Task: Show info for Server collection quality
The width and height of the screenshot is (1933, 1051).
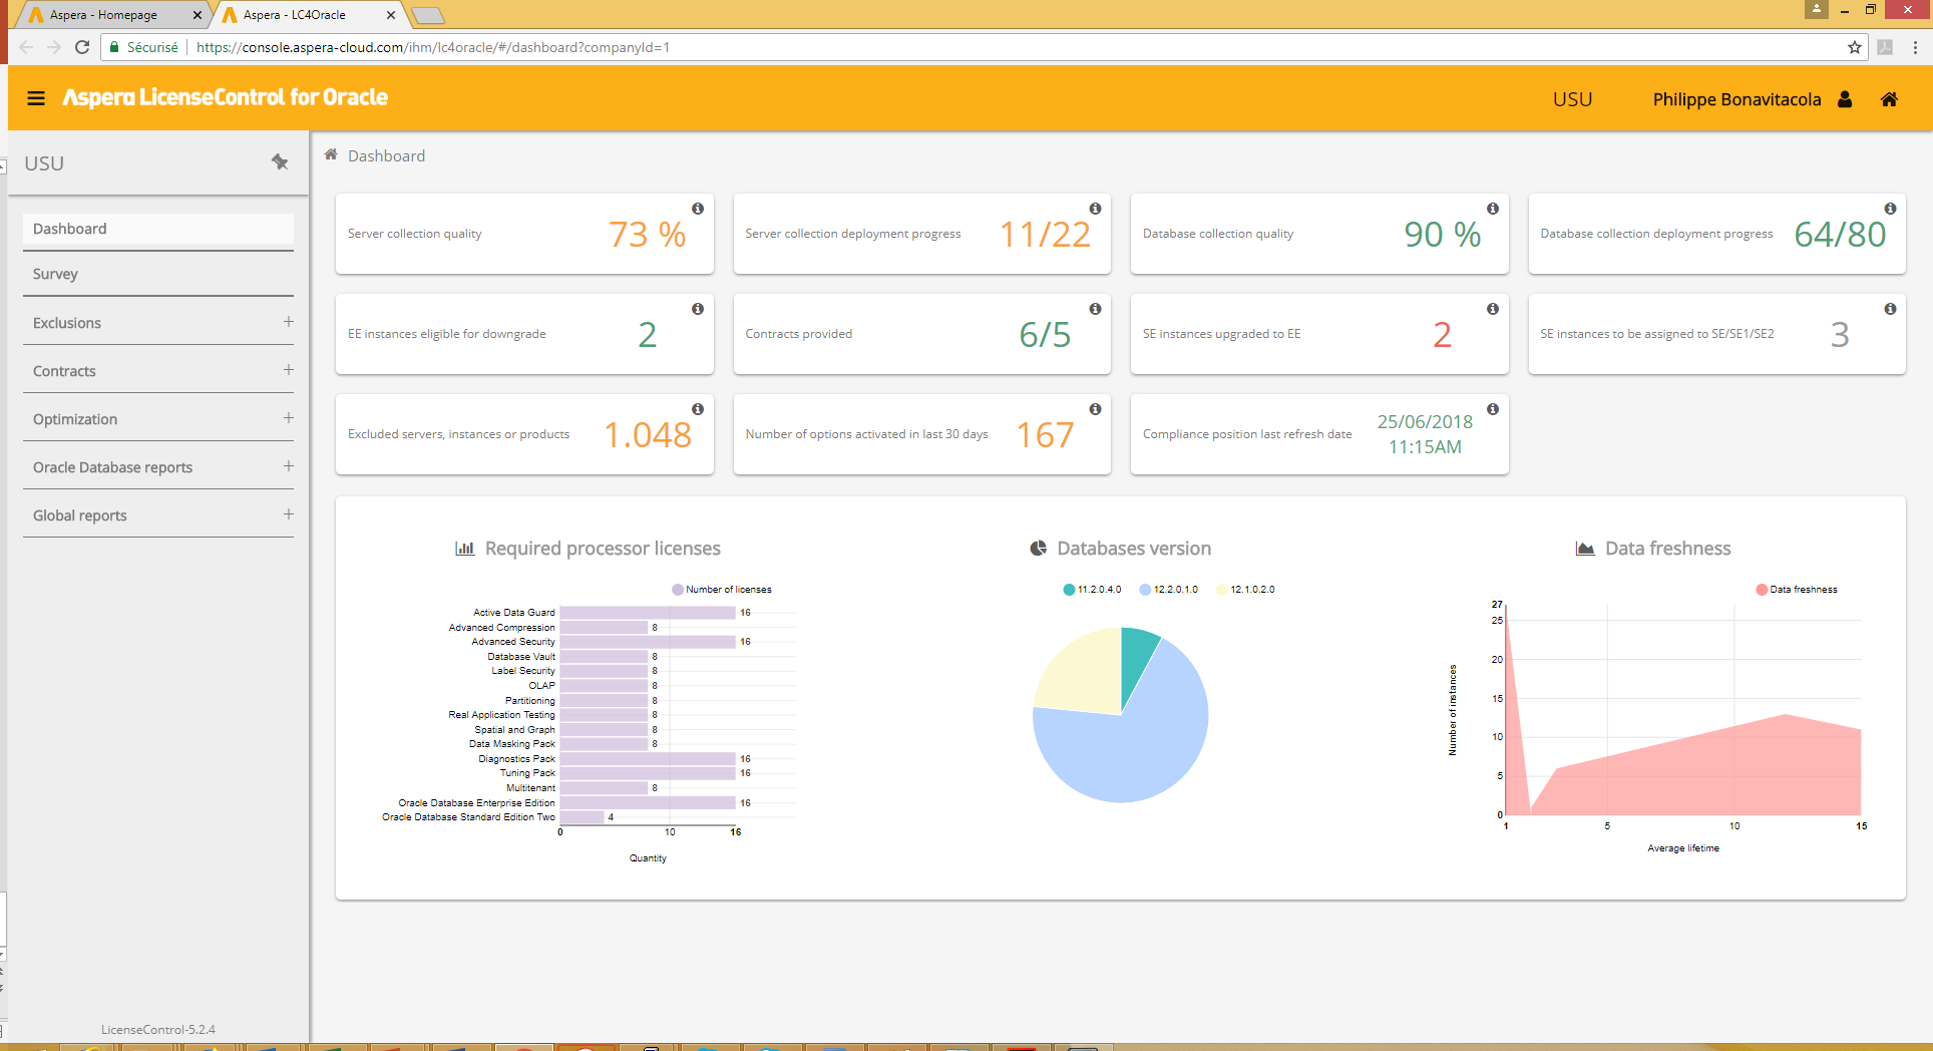Action: coord(698,209)
